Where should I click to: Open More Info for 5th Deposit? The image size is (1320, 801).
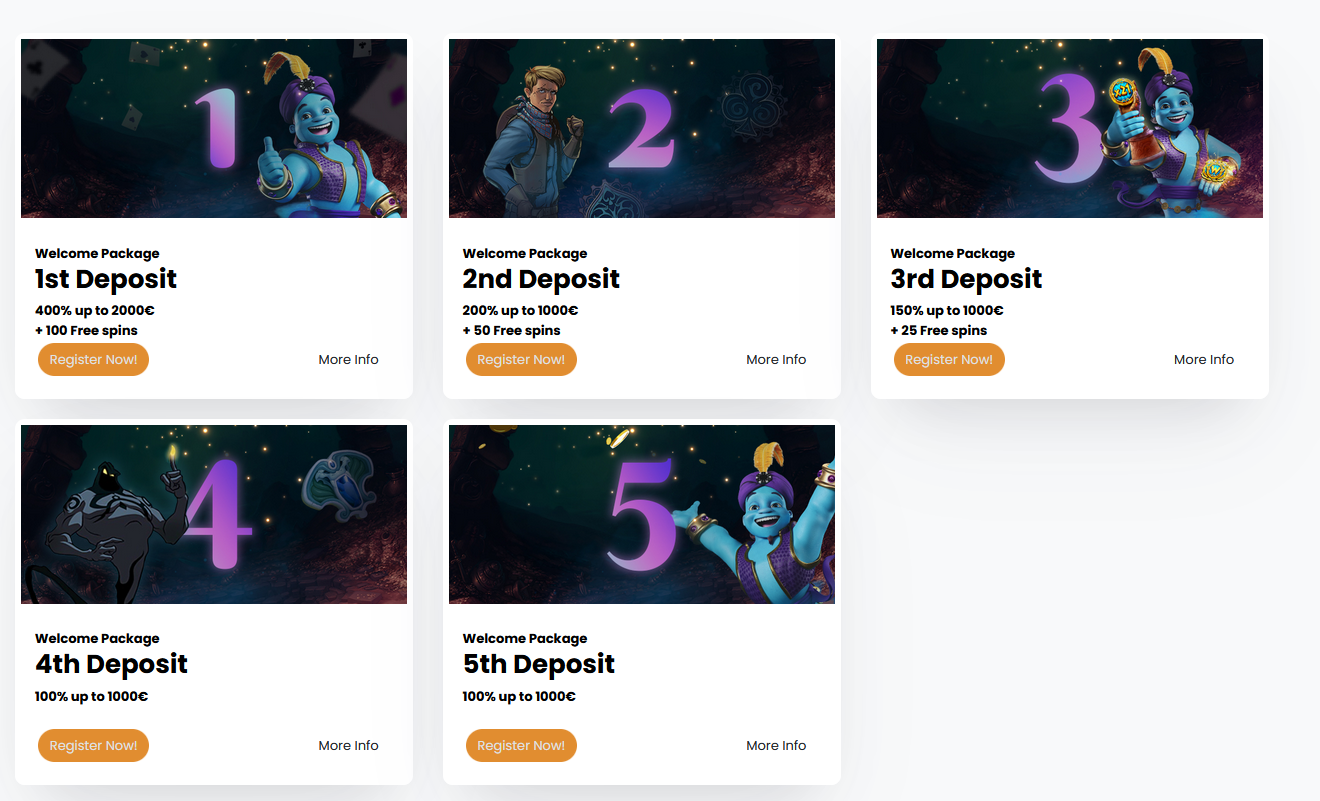click(x=776, y=746)
